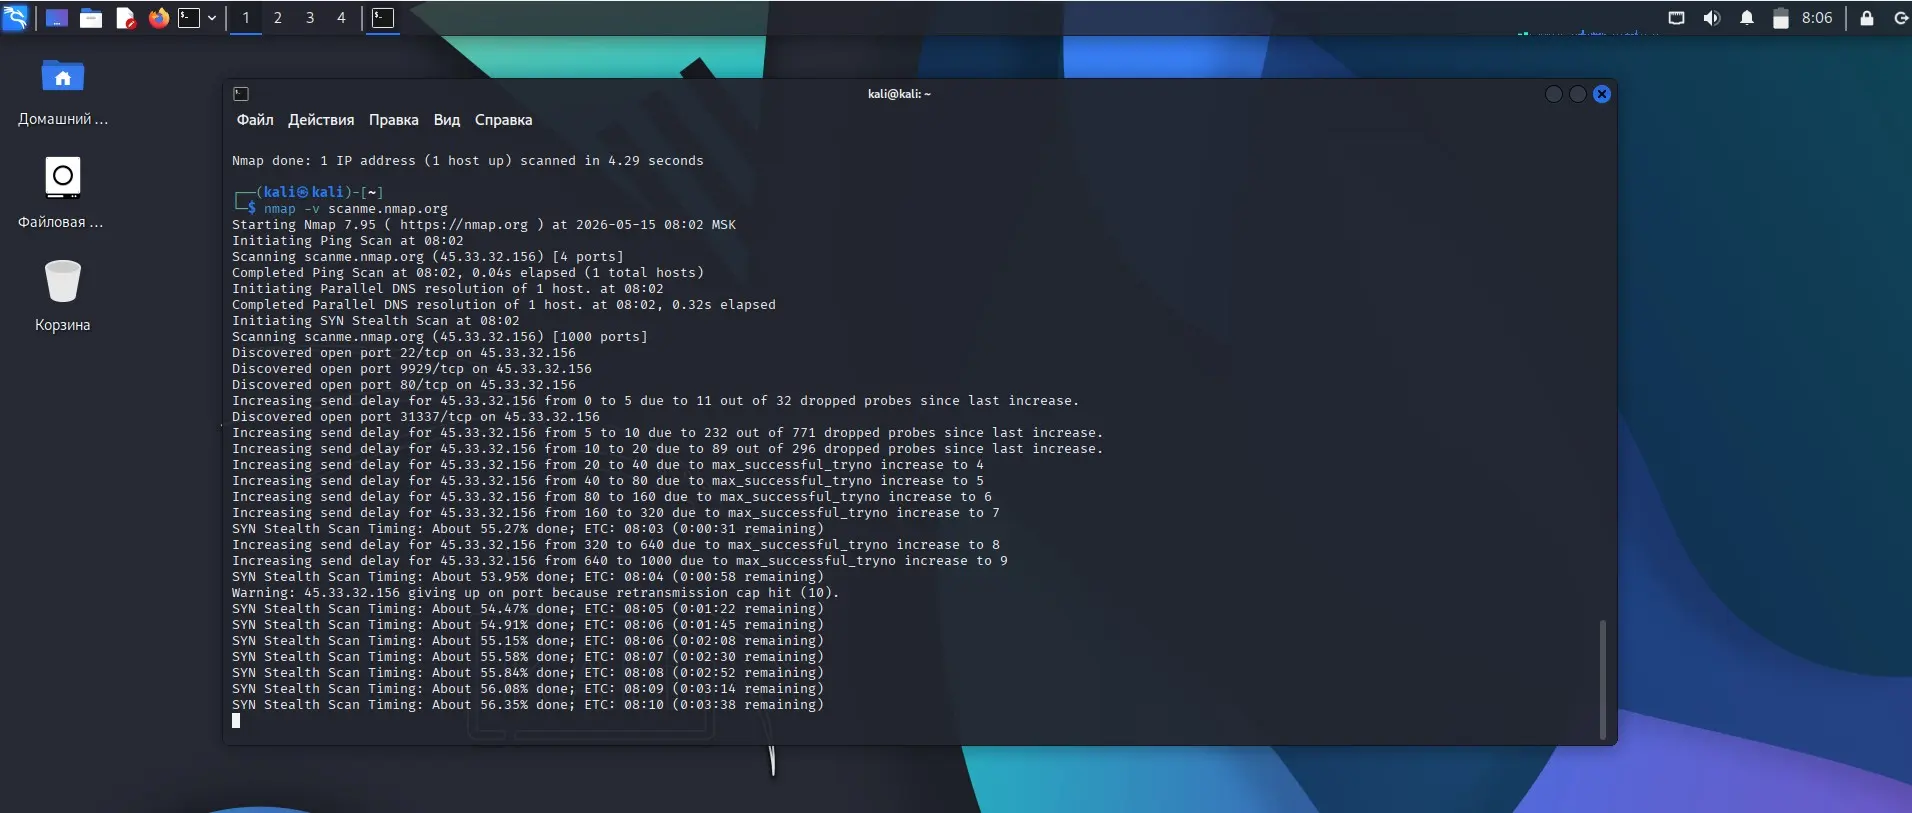Click the 'nmap -v scanme.nmap.org' command text
This screenshot has height=813, width=1912.
coord(356,209)
